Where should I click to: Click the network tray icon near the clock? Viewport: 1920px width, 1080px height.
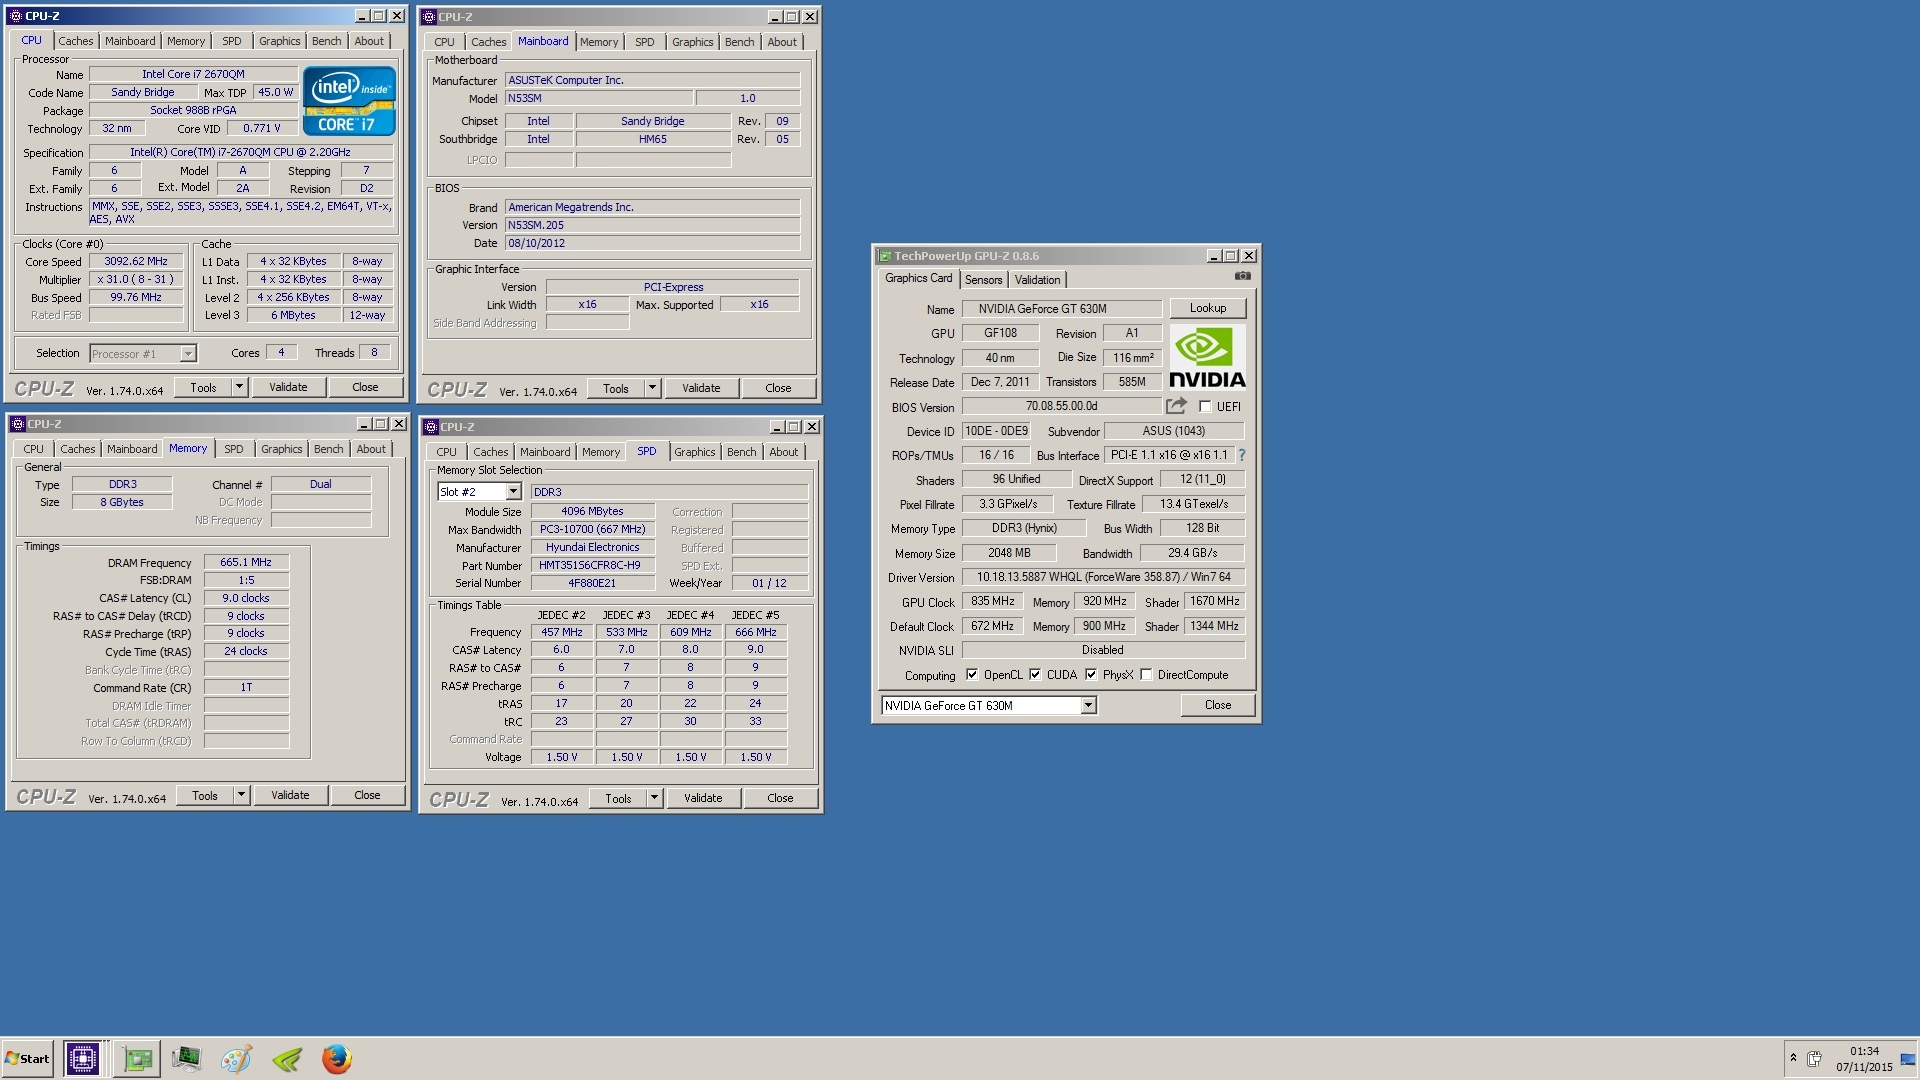[1907, 1059]
